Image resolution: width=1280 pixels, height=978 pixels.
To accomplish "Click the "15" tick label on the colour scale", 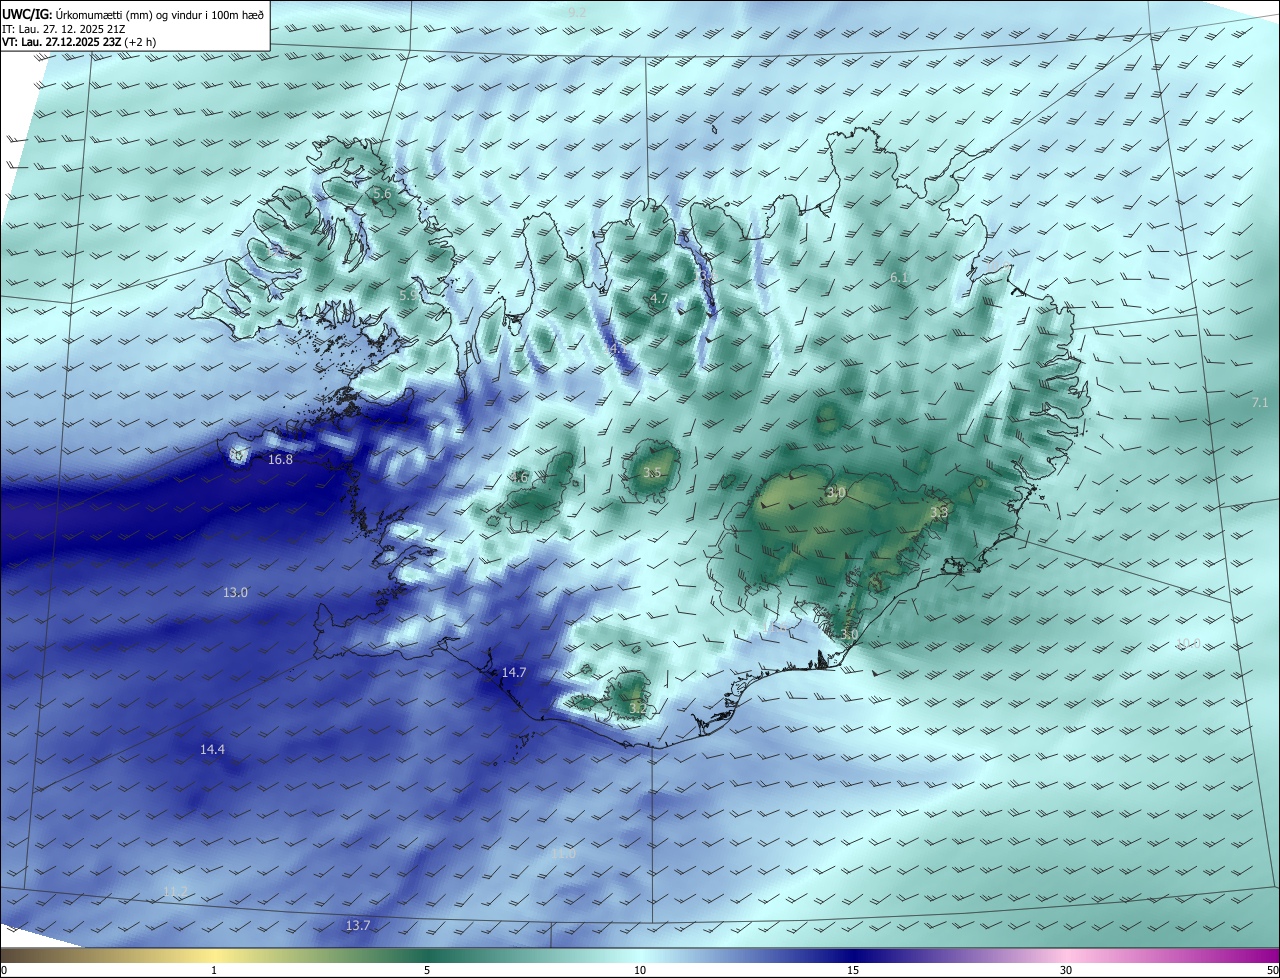I will [x=853, y=970].
